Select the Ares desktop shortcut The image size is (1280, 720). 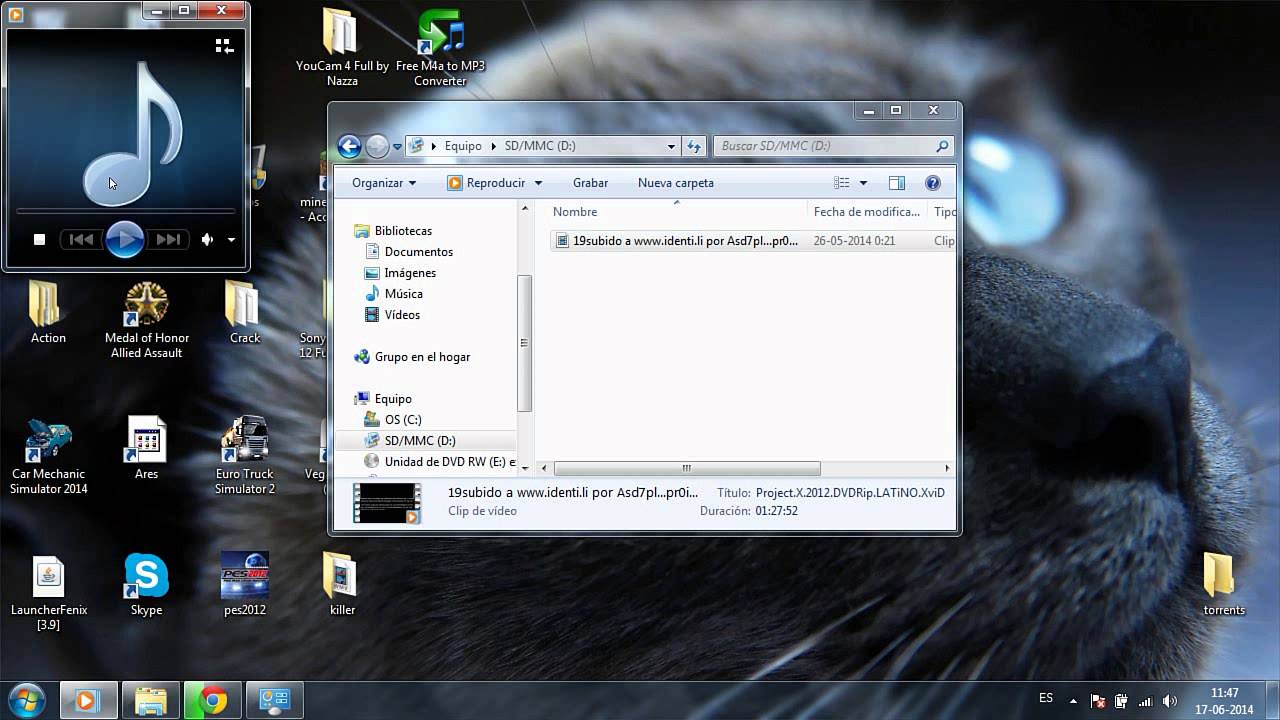(146, 448)
